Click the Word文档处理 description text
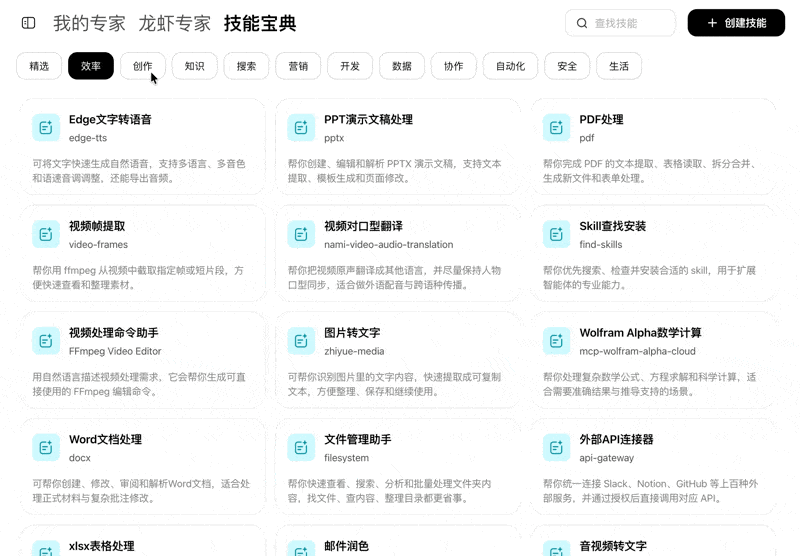The width and height of the screenshot is (800, 556). coord(141,491)
